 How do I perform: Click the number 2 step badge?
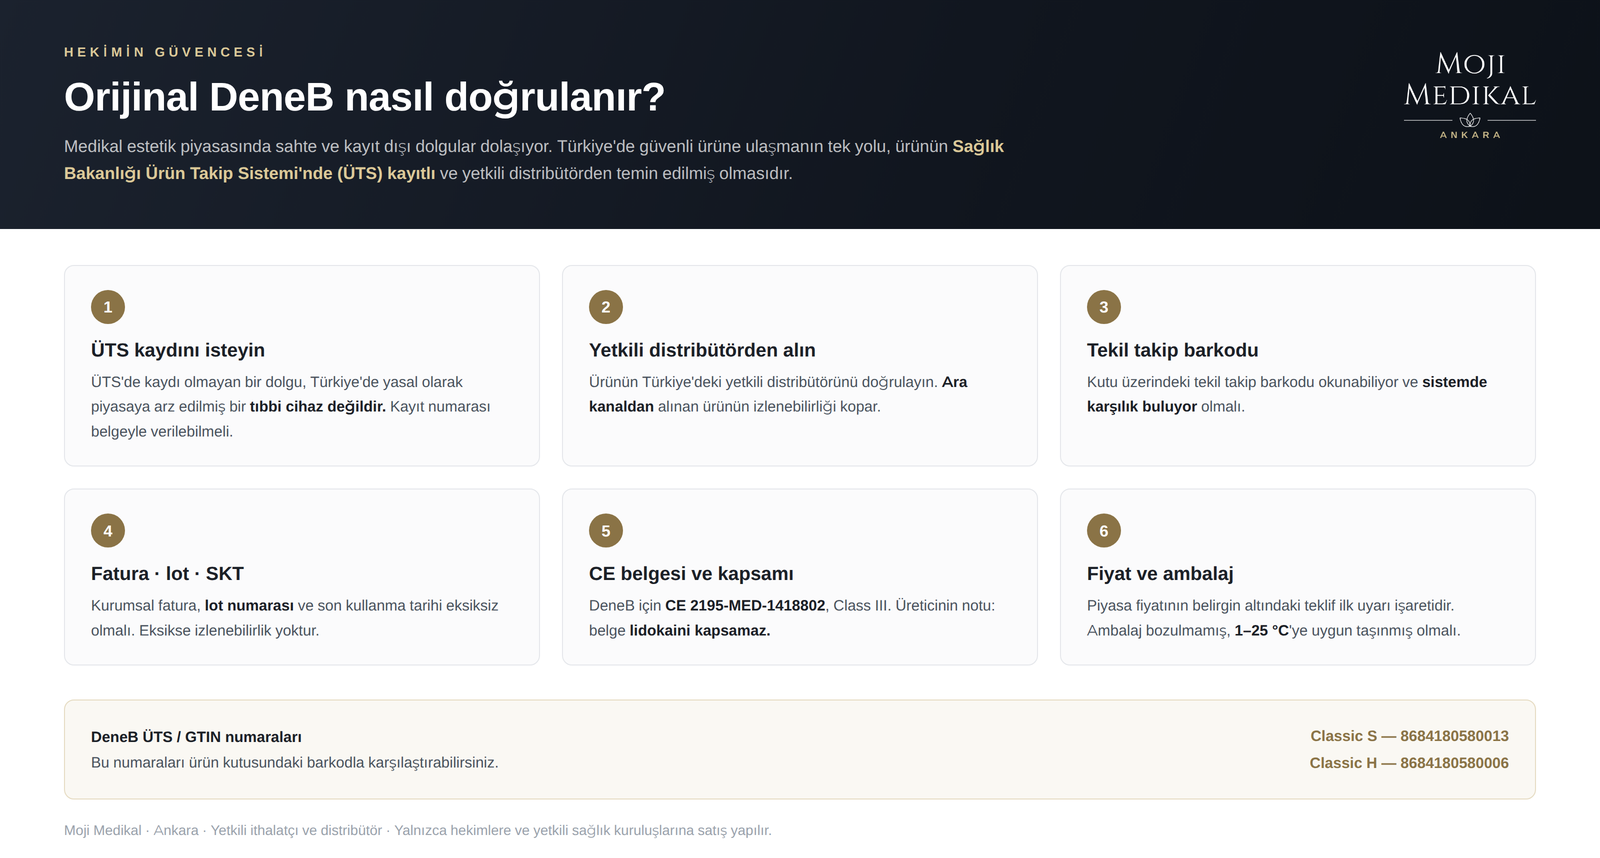click(606, 307)
